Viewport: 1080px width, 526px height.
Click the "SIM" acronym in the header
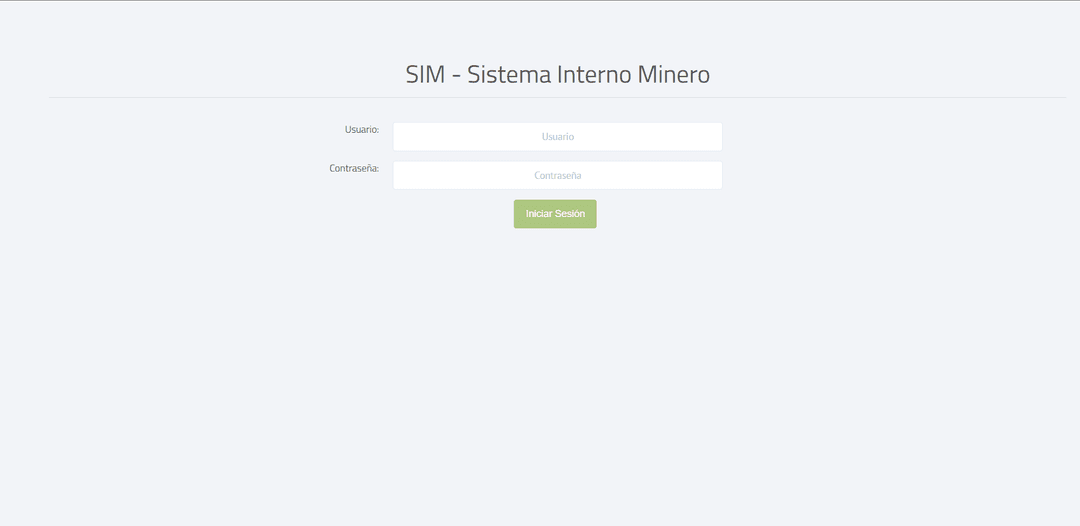pos(424,74)
